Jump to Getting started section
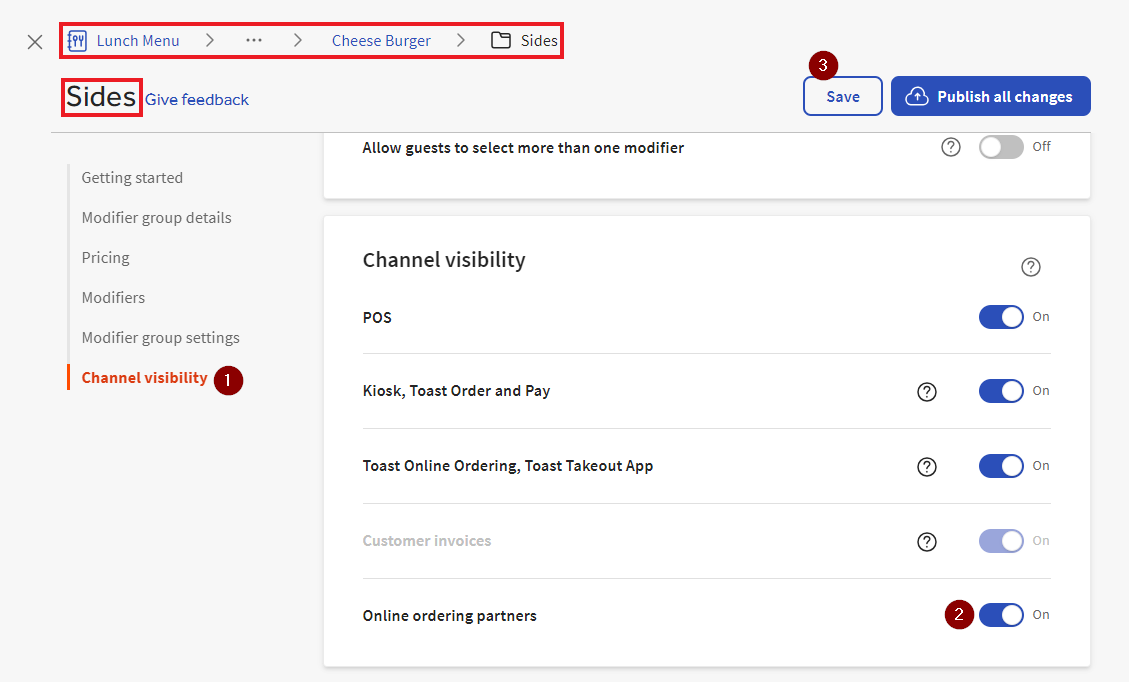This screenshot has height=682, width=1129. pyautogui.click(x=132, y=177)
